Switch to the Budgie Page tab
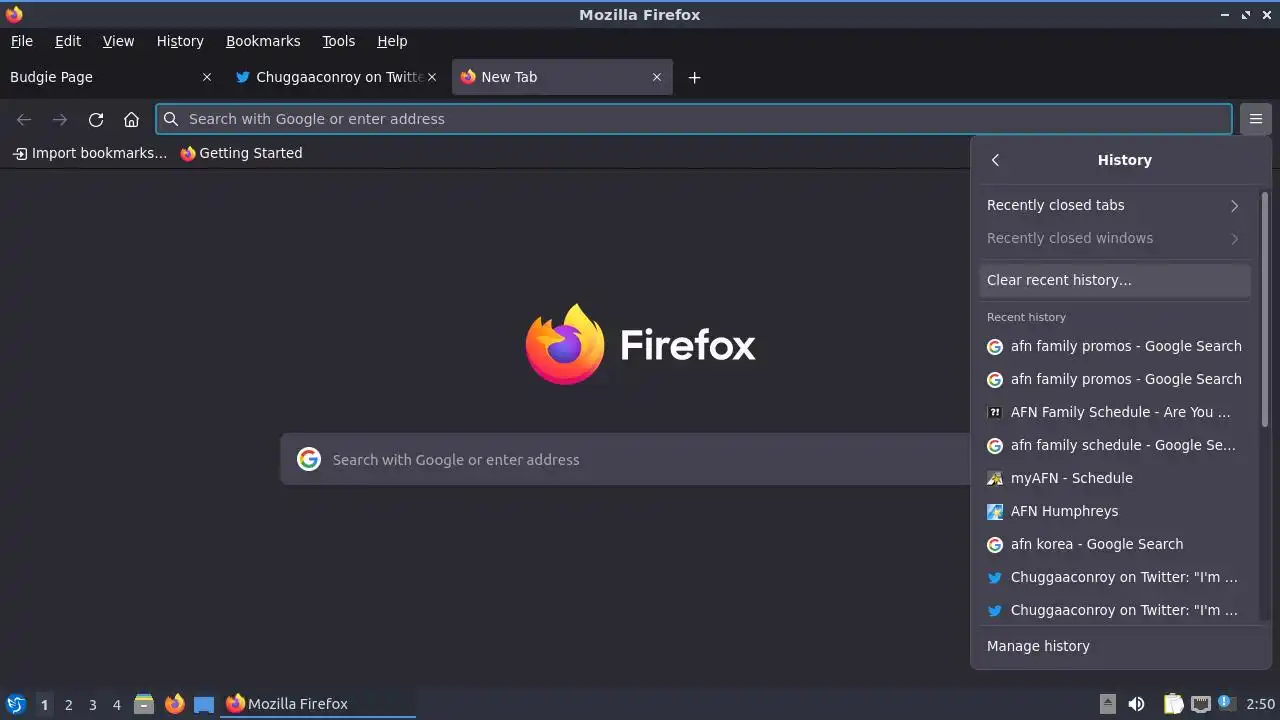Viewport: 1280px width, 720px height. pos(110,77)
